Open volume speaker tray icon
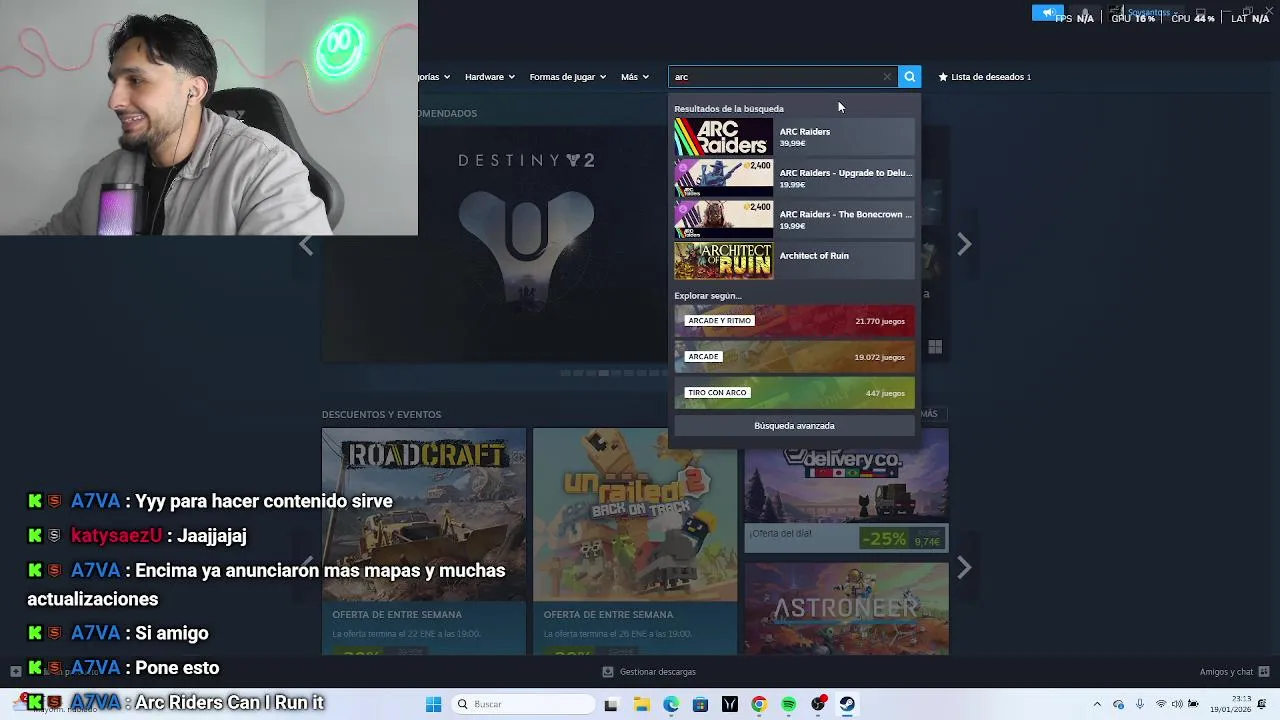This screenshot has width=1280, height=720. pyautogui.click(x=1177, y=704)
